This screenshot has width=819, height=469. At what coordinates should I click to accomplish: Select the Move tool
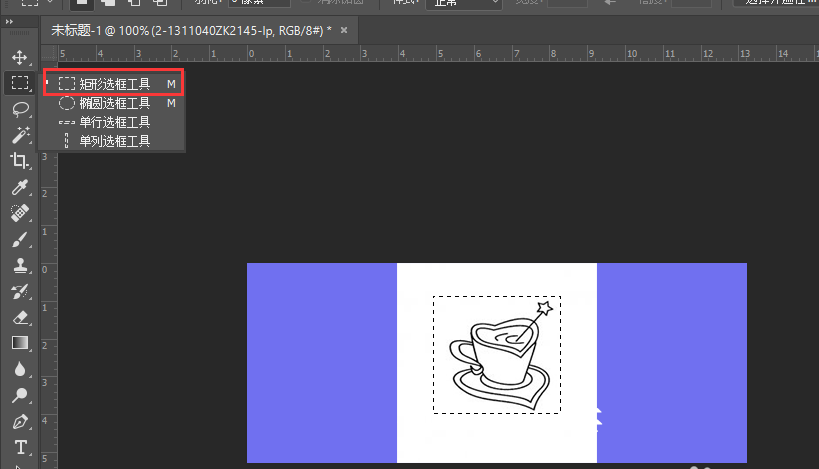[19, 57]
